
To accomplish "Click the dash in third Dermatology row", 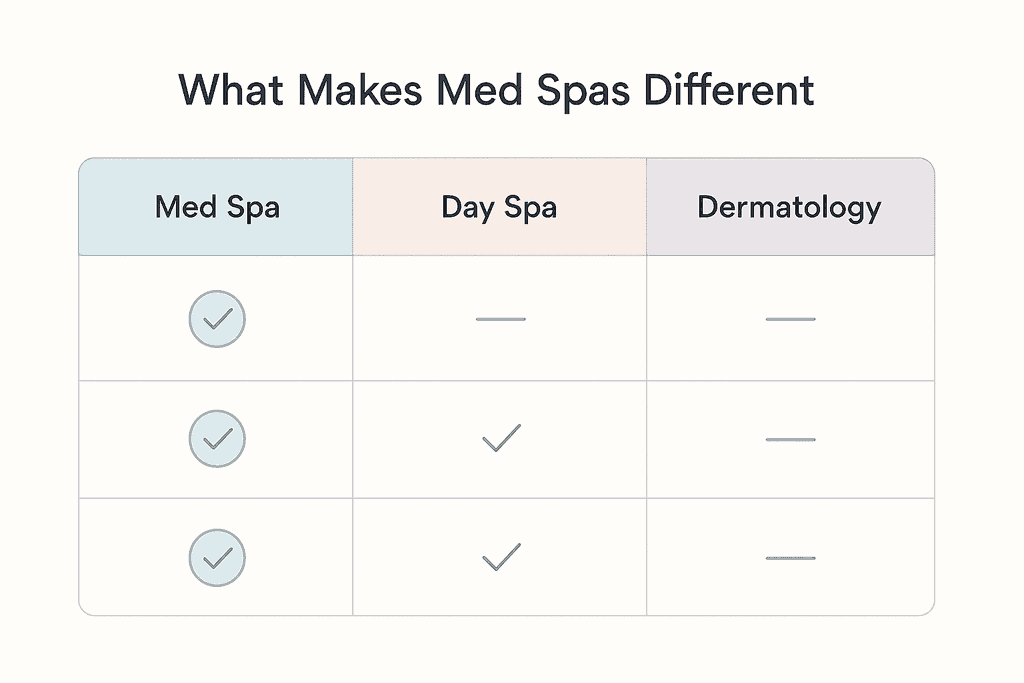I will [x=790, y=558].
